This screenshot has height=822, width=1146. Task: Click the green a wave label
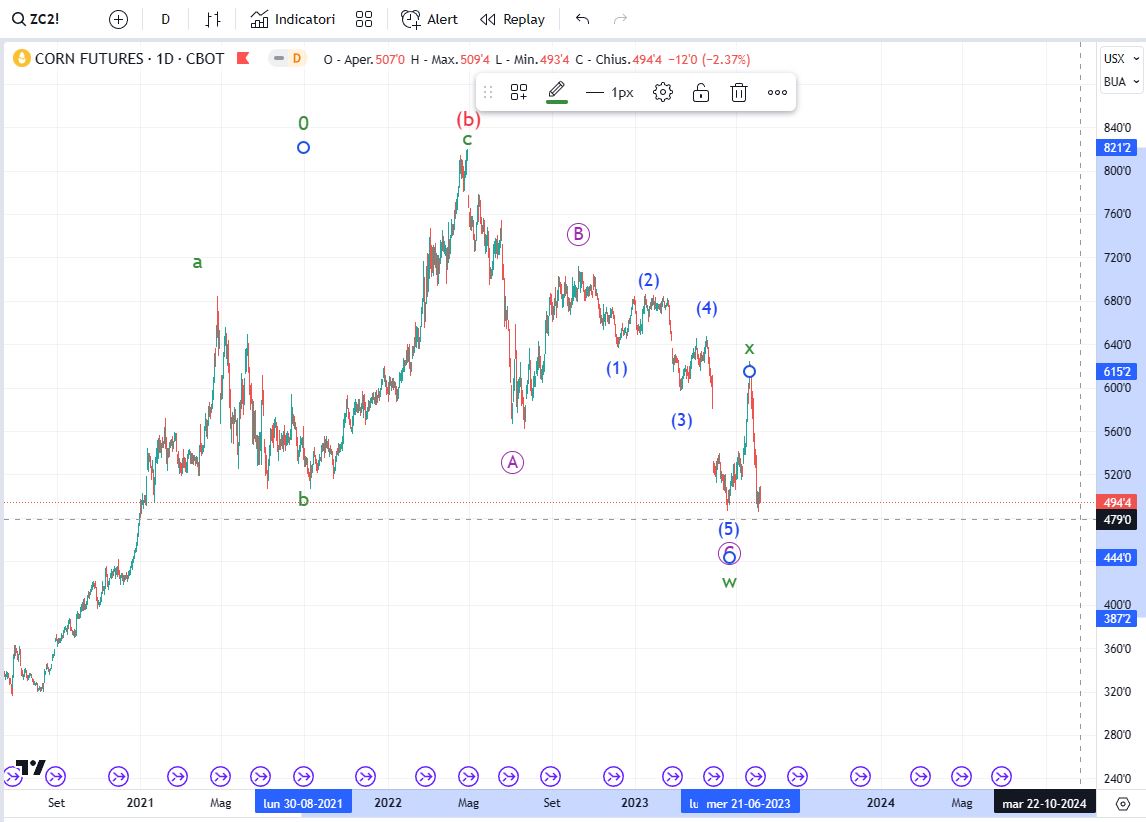tap(197, 262)
